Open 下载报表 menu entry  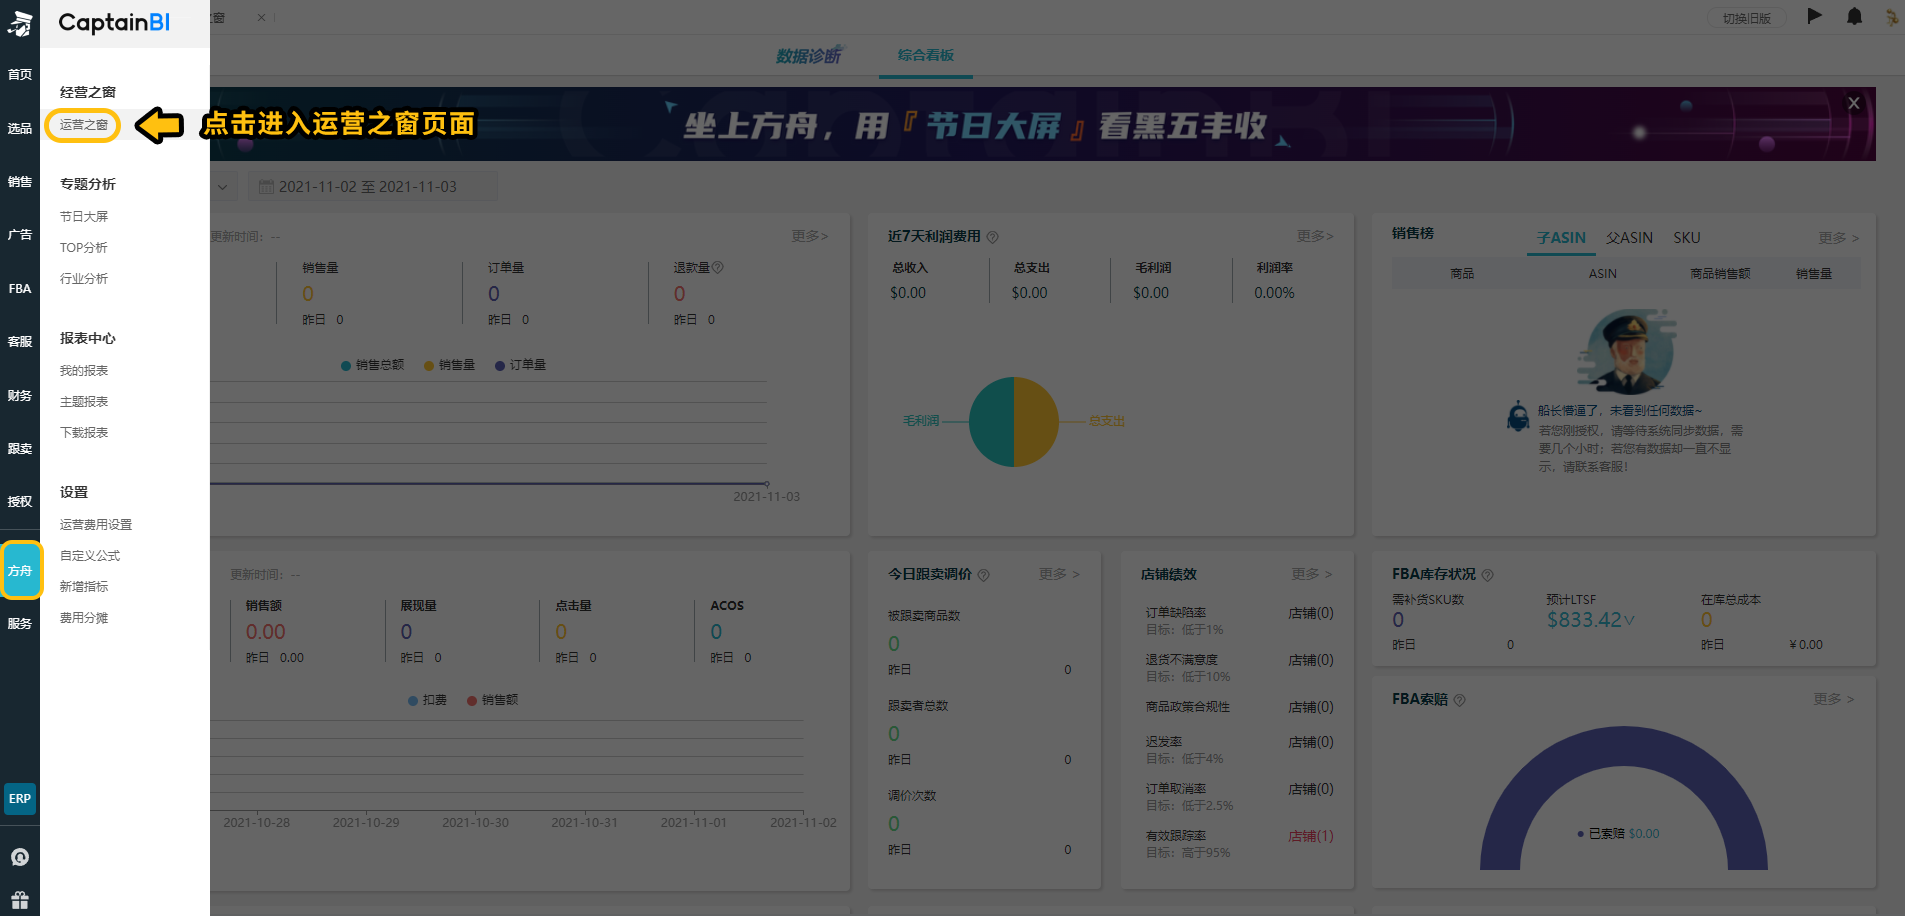(84, 432)
